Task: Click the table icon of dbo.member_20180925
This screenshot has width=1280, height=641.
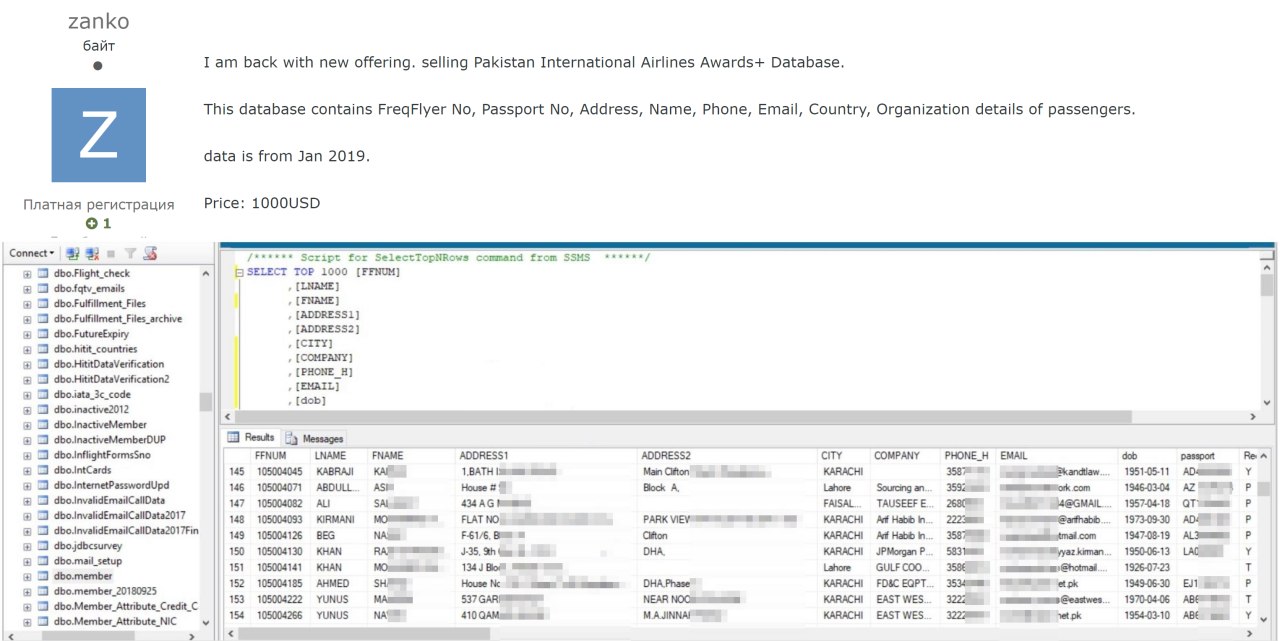Action: [43, 592]
